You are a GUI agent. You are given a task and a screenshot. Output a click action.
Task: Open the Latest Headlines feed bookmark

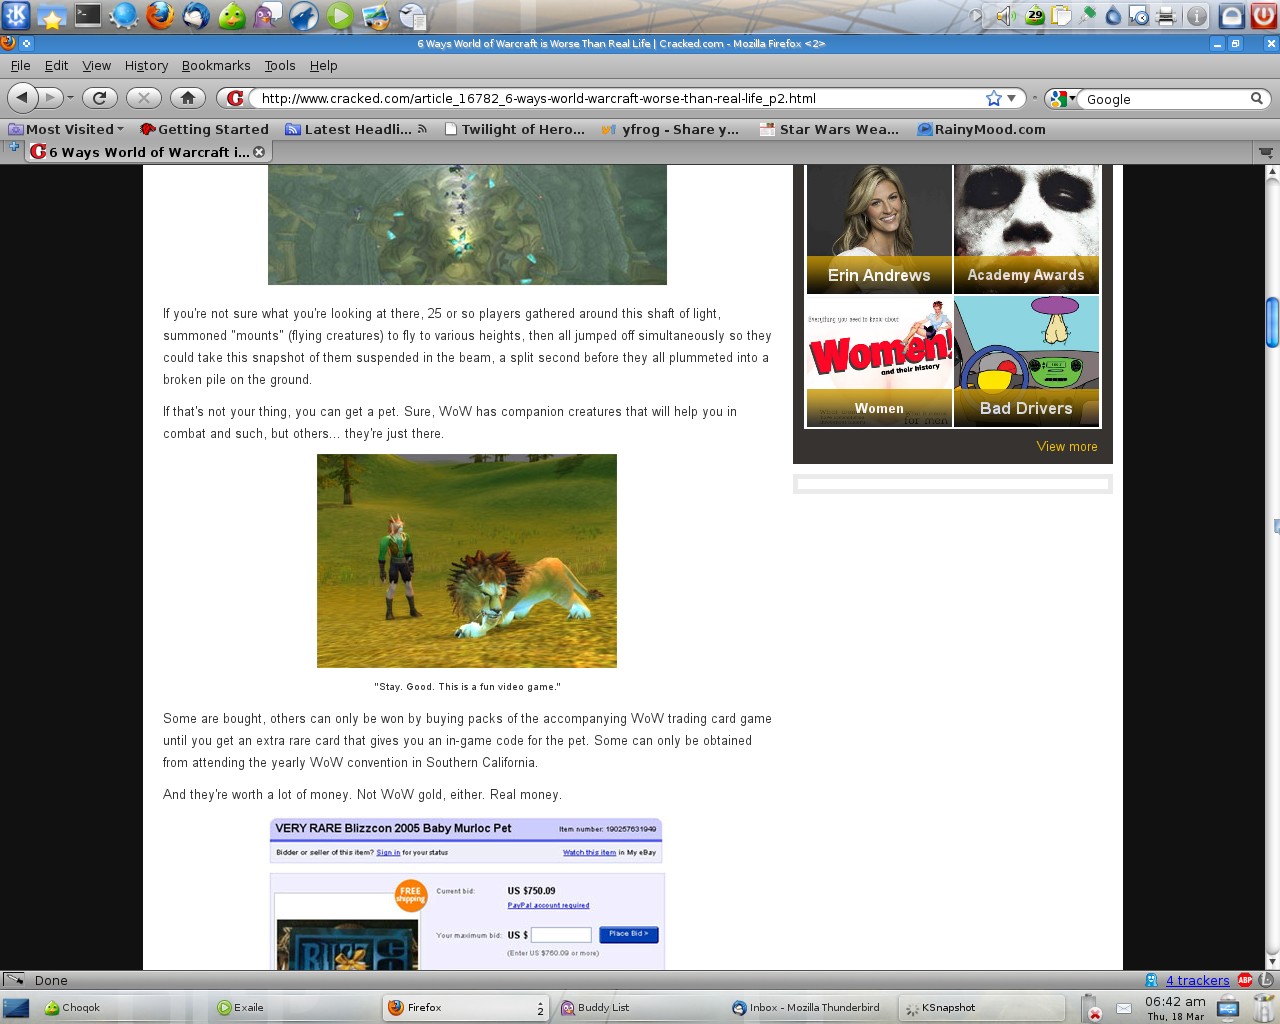pyautogui.click(x=356, y=129)
